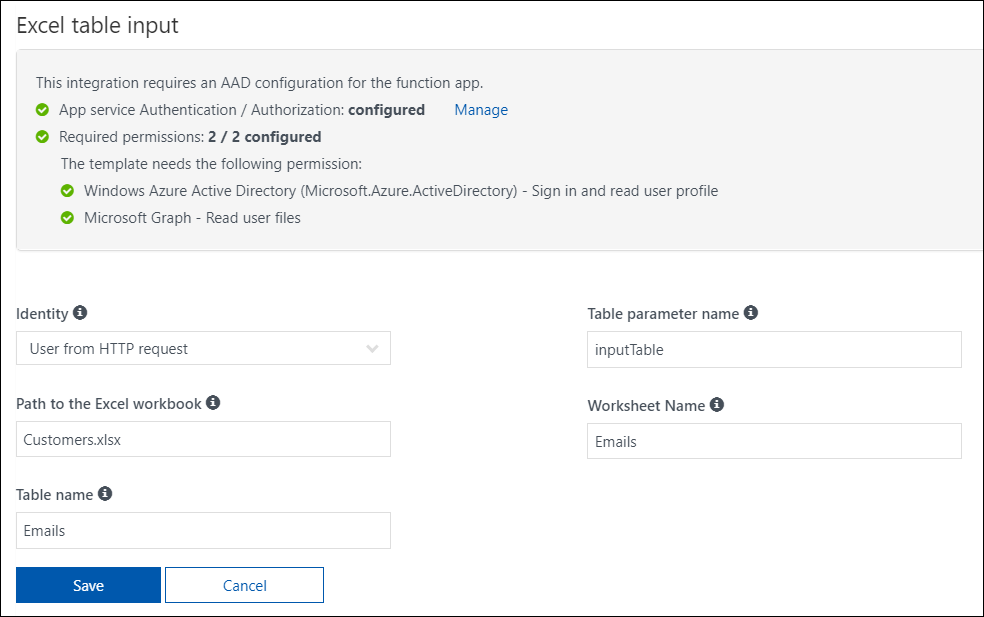Image resolution: width=984 pixels, height=617 pixels.
Task: Click green check next to Windows Azure Active Directory
Action: tap(67, 190)
